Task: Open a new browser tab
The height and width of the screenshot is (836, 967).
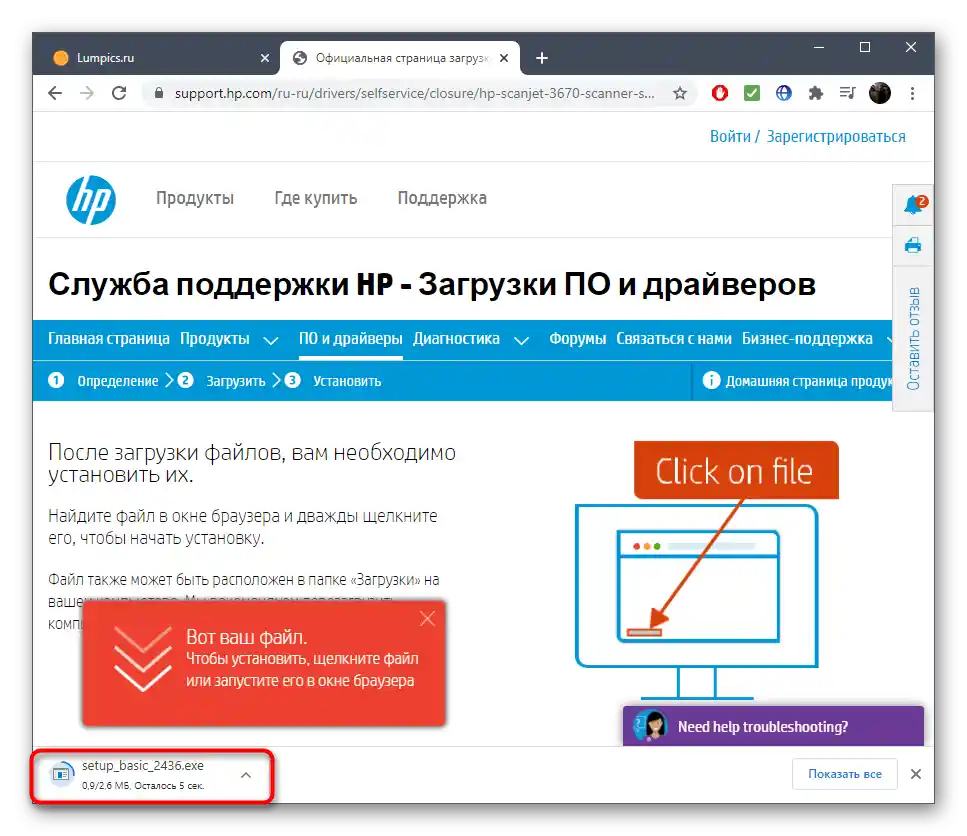Action: coord(541,58)
